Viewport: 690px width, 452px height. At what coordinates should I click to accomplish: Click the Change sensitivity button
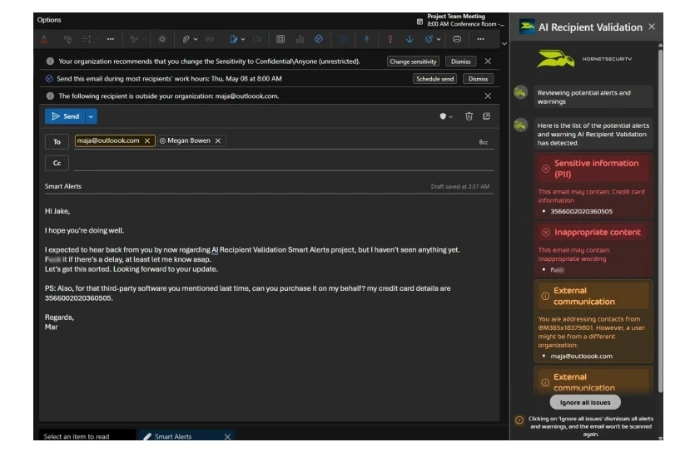pos(413,61)
